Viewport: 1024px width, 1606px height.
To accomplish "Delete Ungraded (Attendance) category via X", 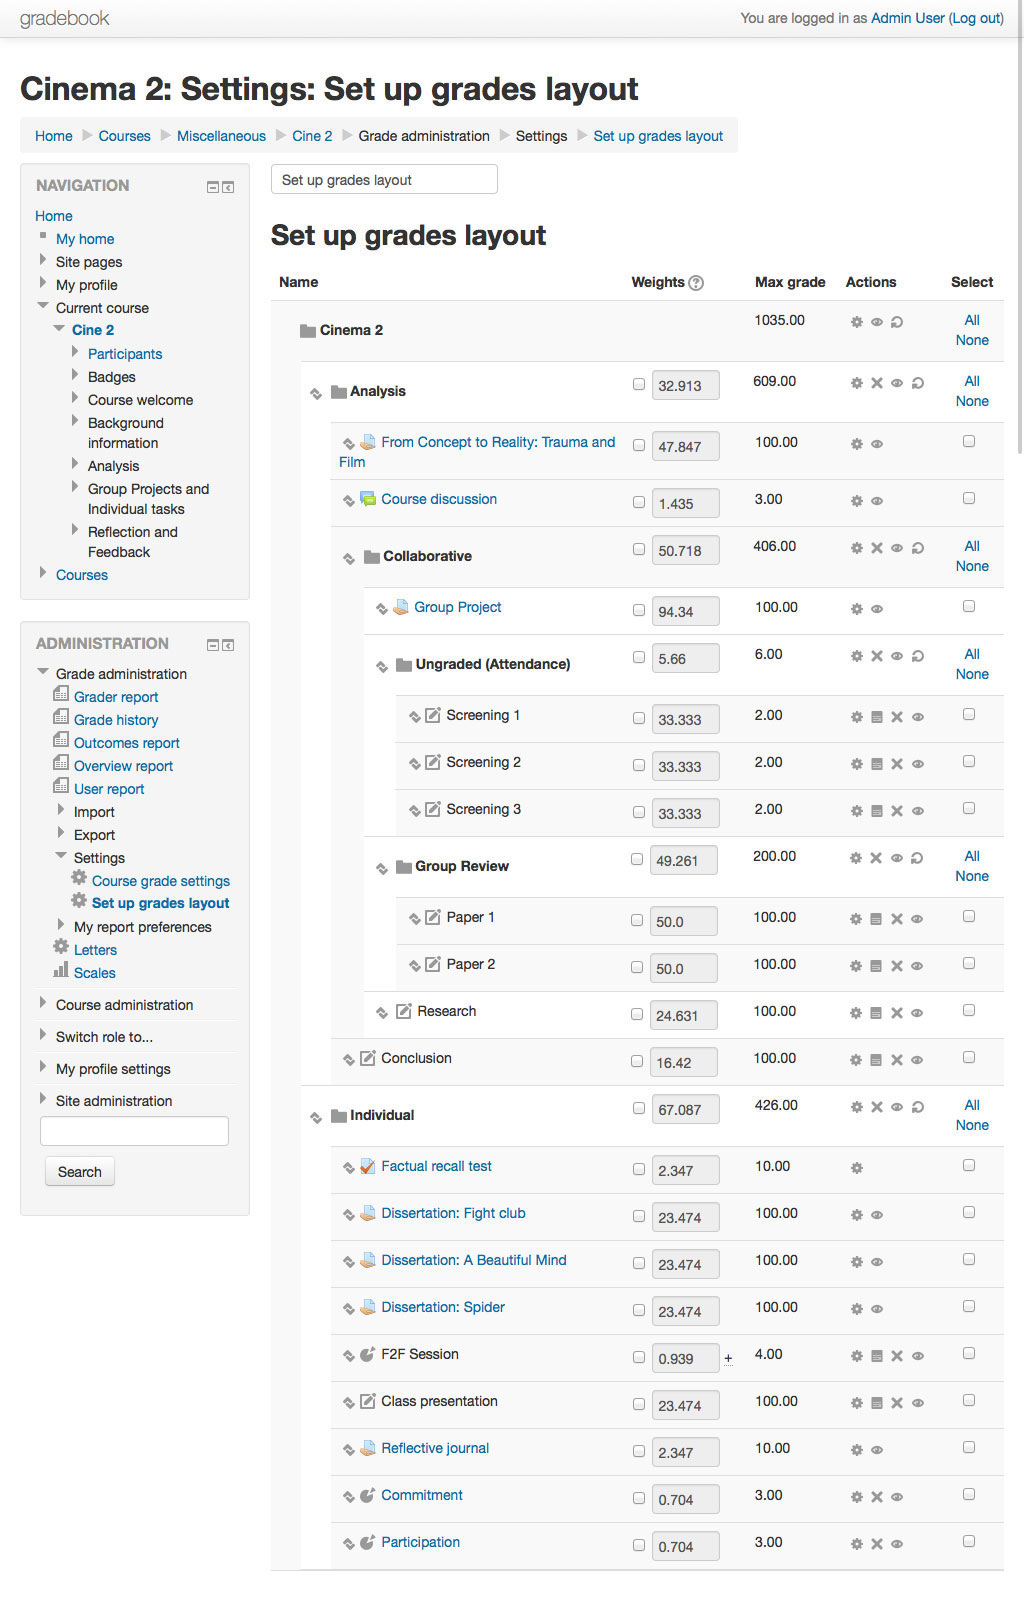I will [877, 656].
